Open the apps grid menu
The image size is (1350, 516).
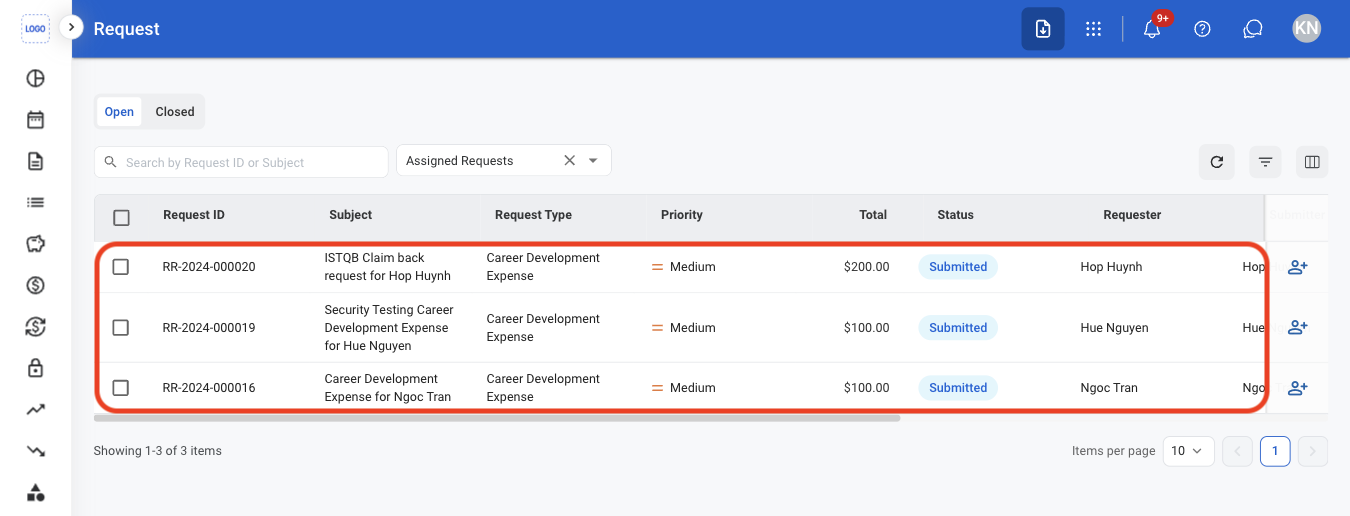click(x=1093, y=29)
